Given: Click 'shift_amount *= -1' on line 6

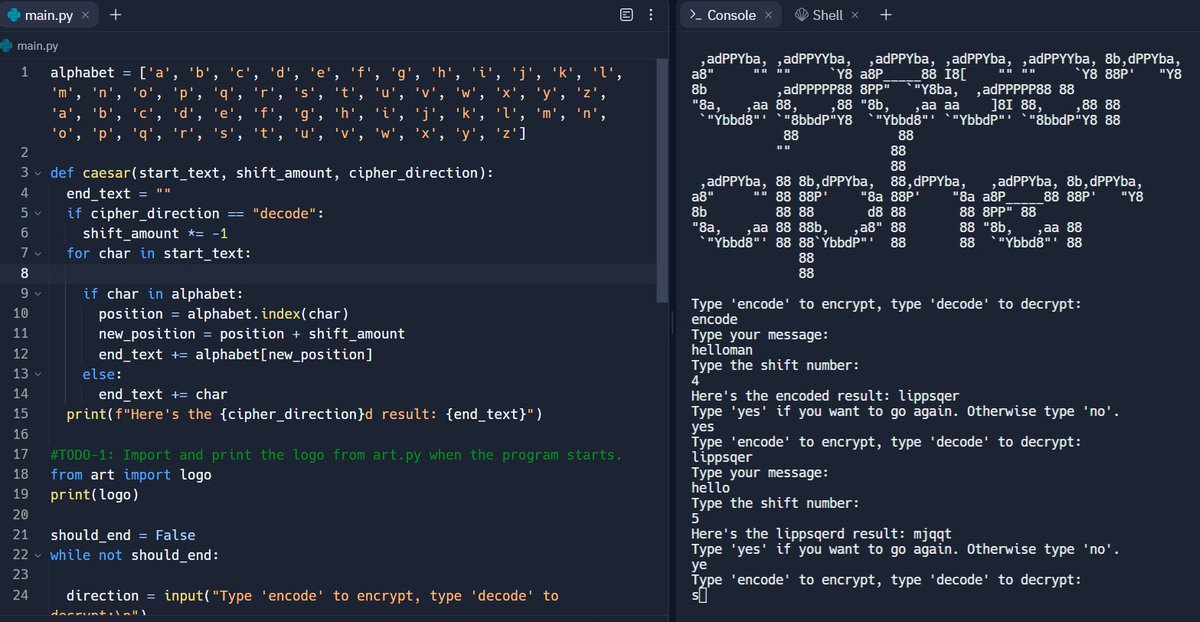Looking at the screenshot, I should 156,233.
